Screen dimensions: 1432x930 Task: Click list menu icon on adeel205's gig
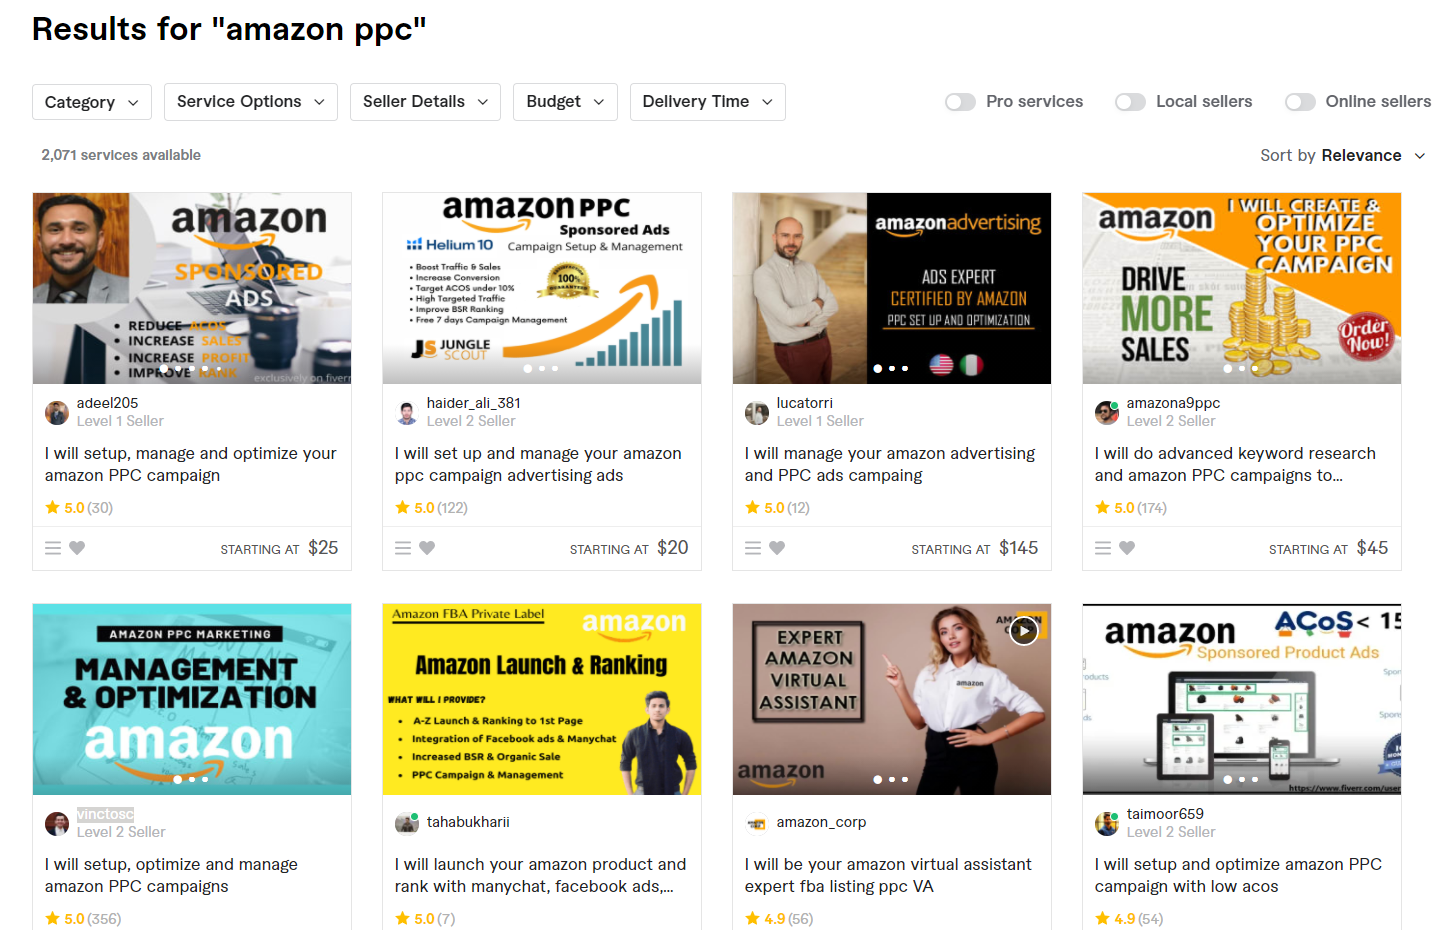tap(53, 548)
